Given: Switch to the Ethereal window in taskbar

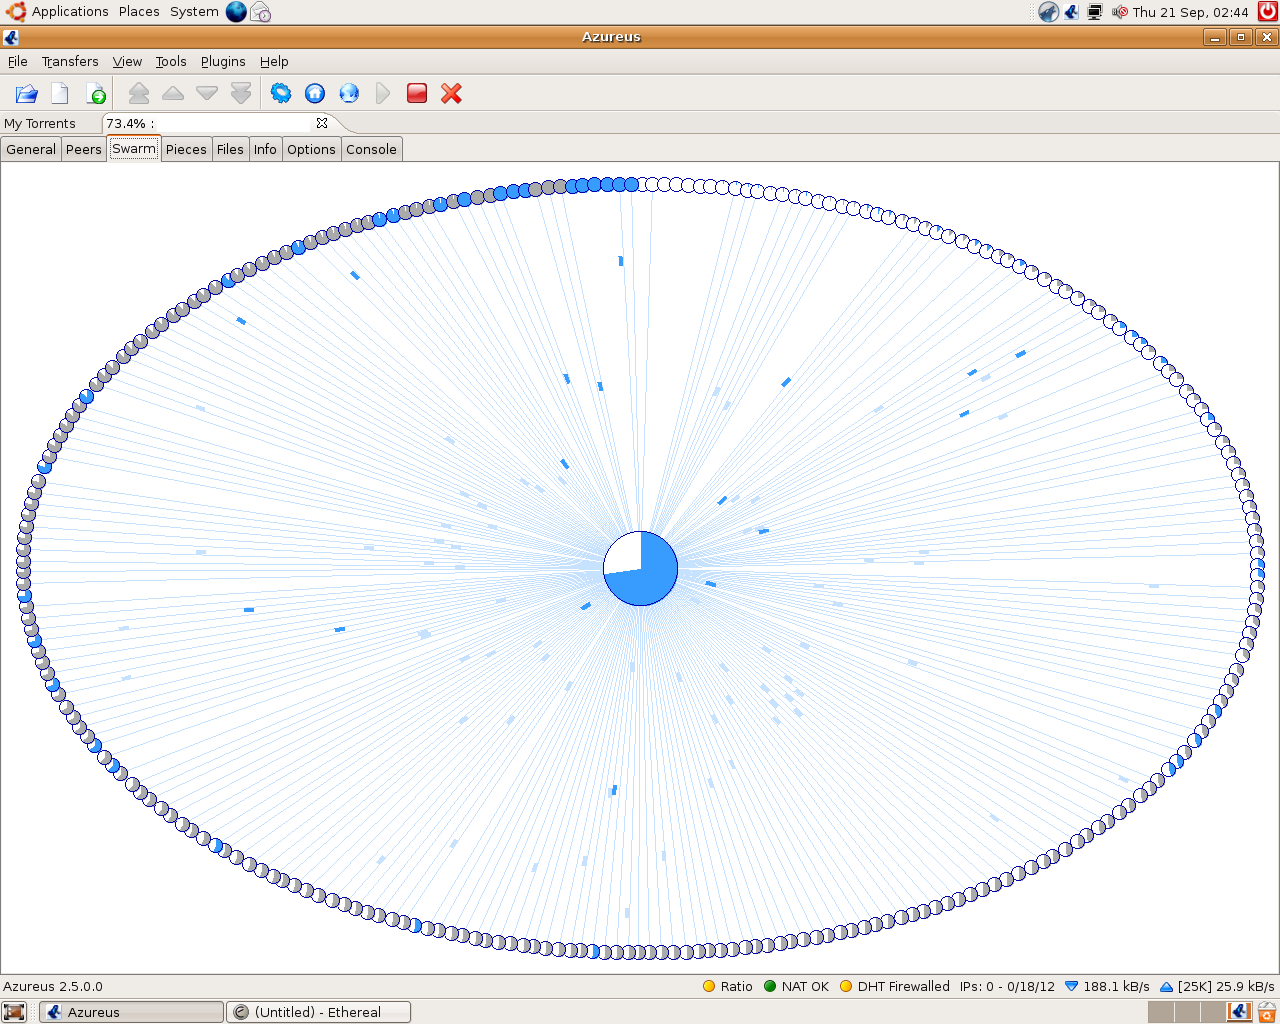Looking at the screenshot, I should tap(318, 1012).
